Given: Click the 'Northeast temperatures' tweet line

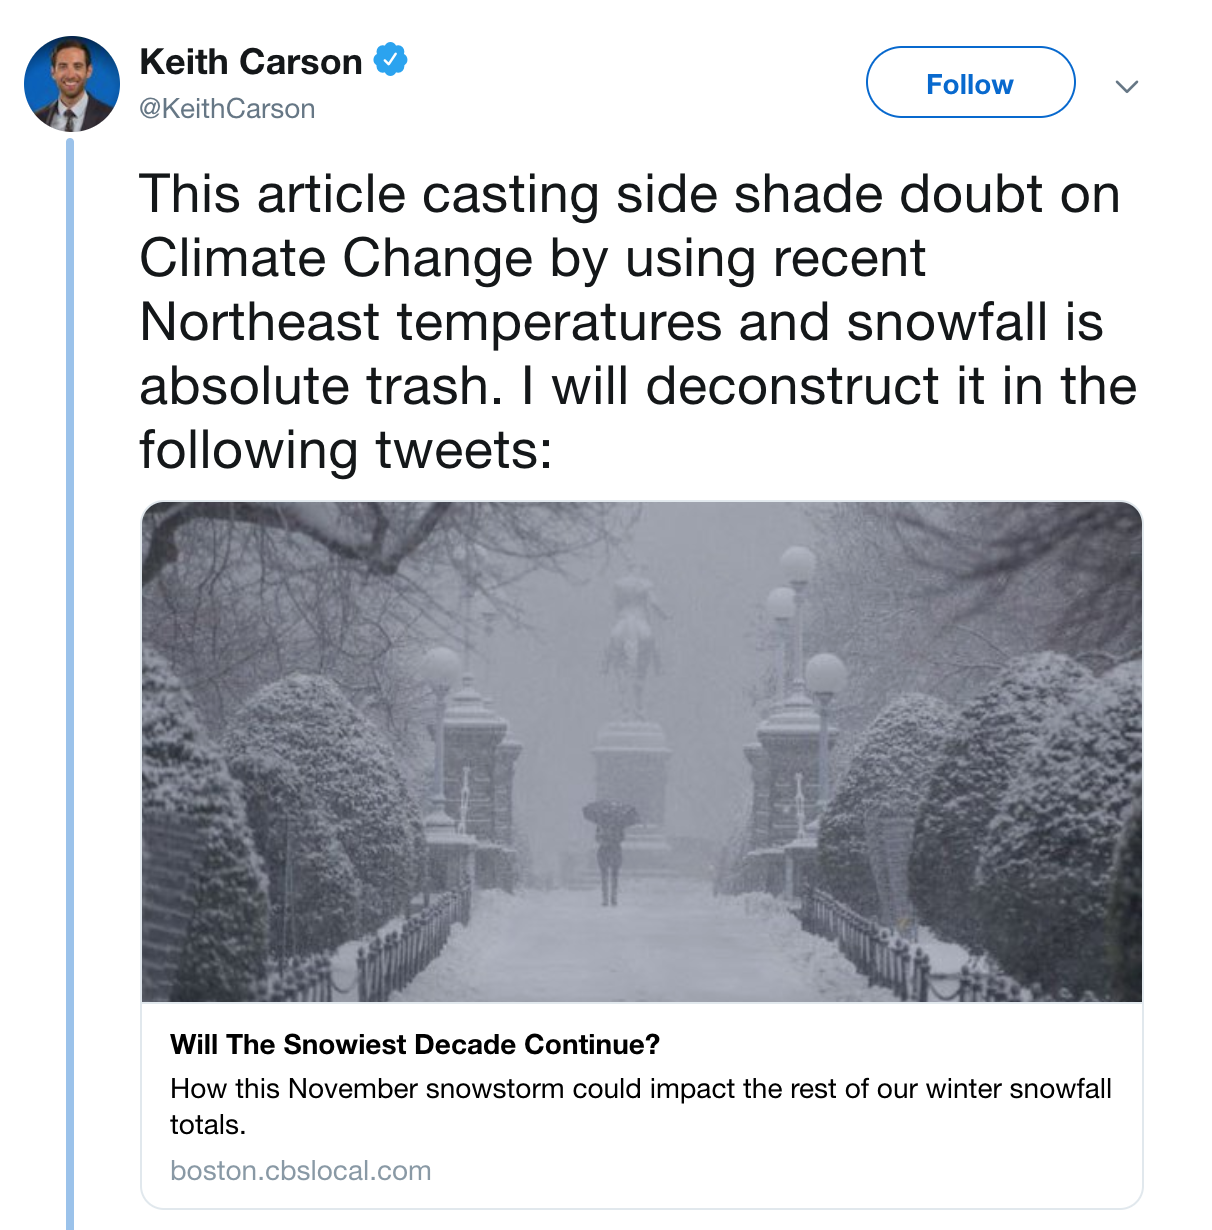Looking at the screenshot, I should 621,322.
